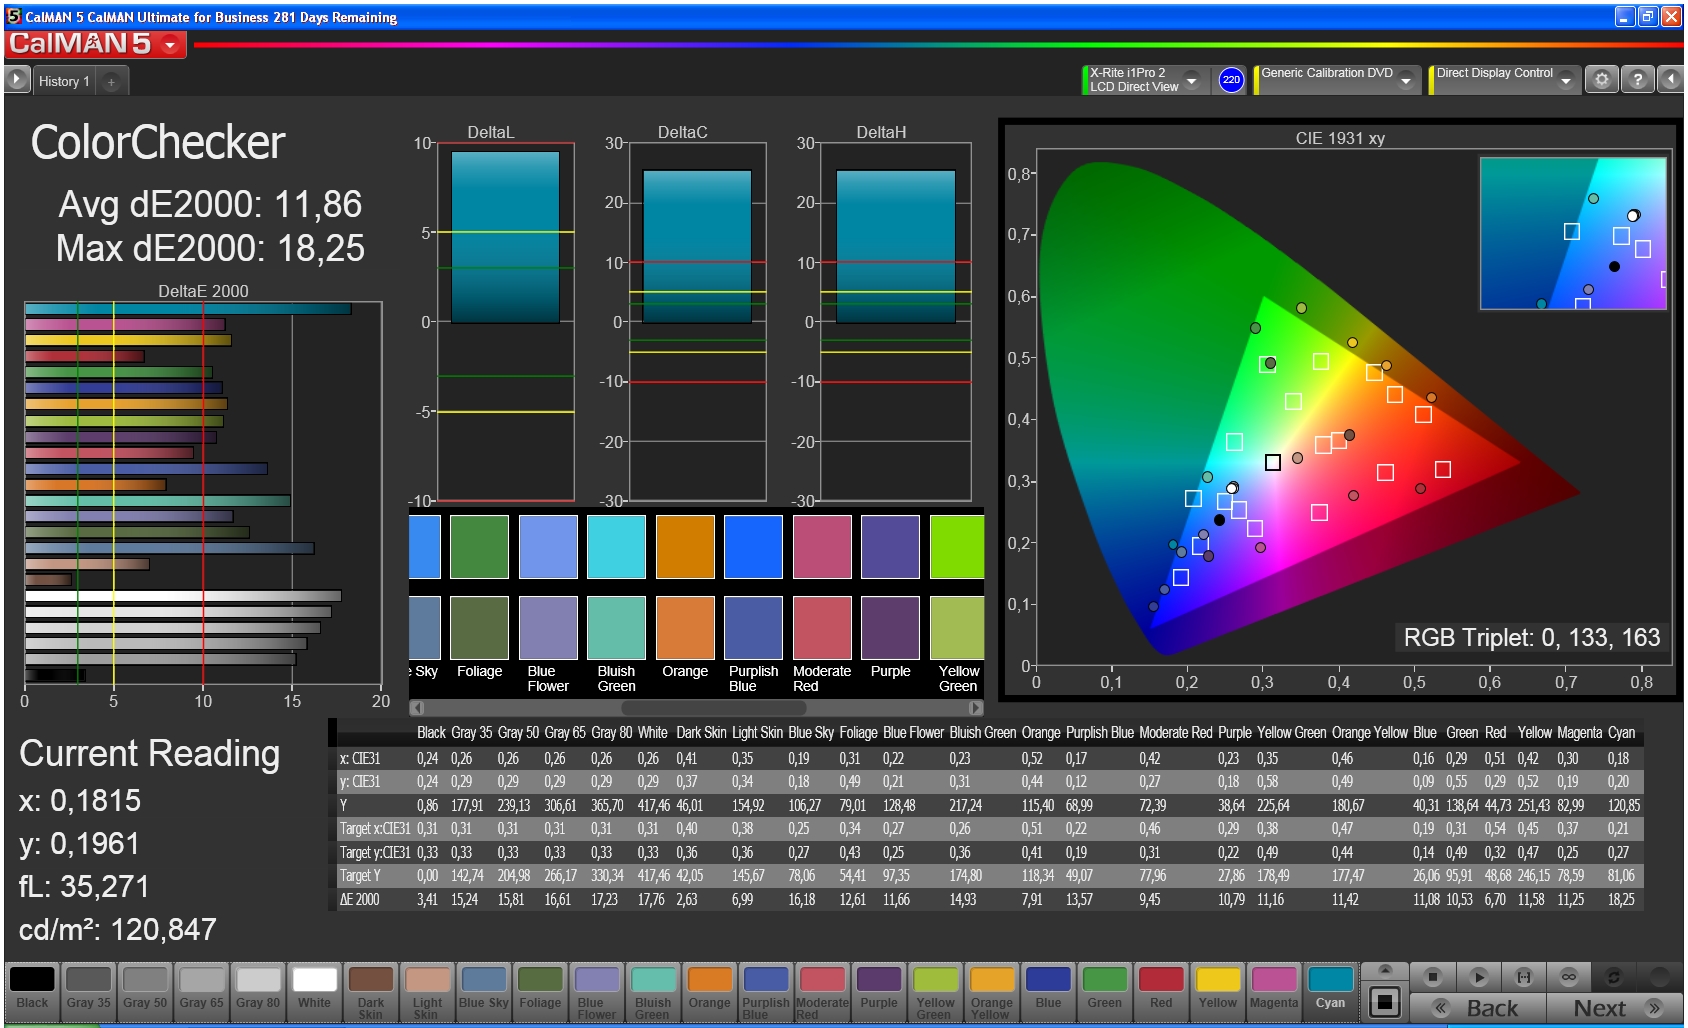The width and height of the screenshot is (1688, 1028).
Task: Select the History 1 tab
Action: pos(64,81)
